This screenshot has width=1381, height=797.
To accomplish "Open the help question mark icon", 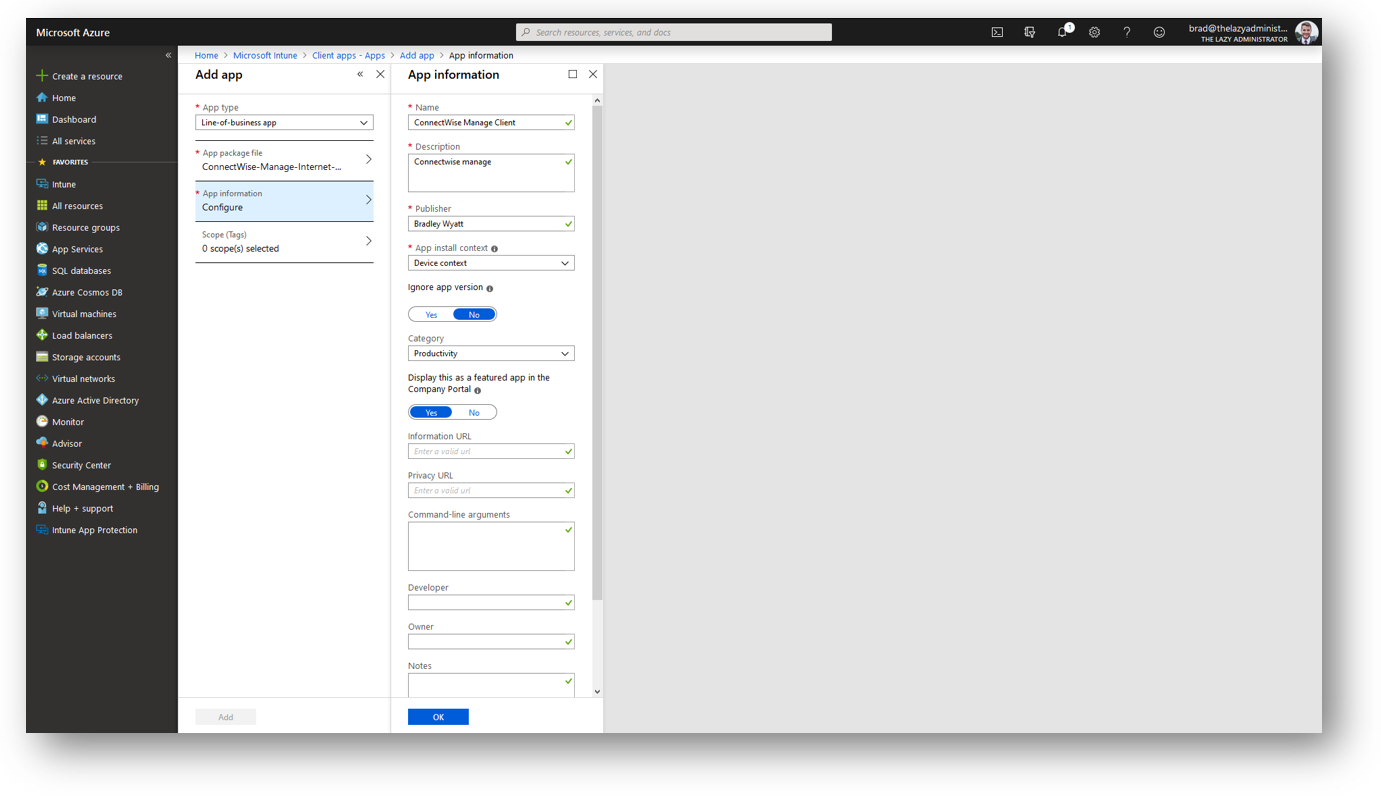I will pos(1127,32).
